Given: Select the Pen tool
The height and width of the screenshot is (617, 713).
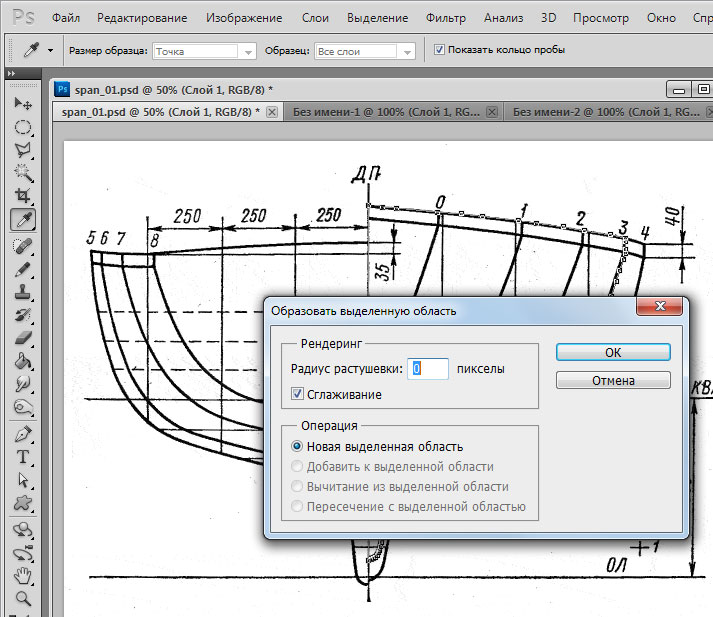Looking at the screenshot, I should 22,434.
